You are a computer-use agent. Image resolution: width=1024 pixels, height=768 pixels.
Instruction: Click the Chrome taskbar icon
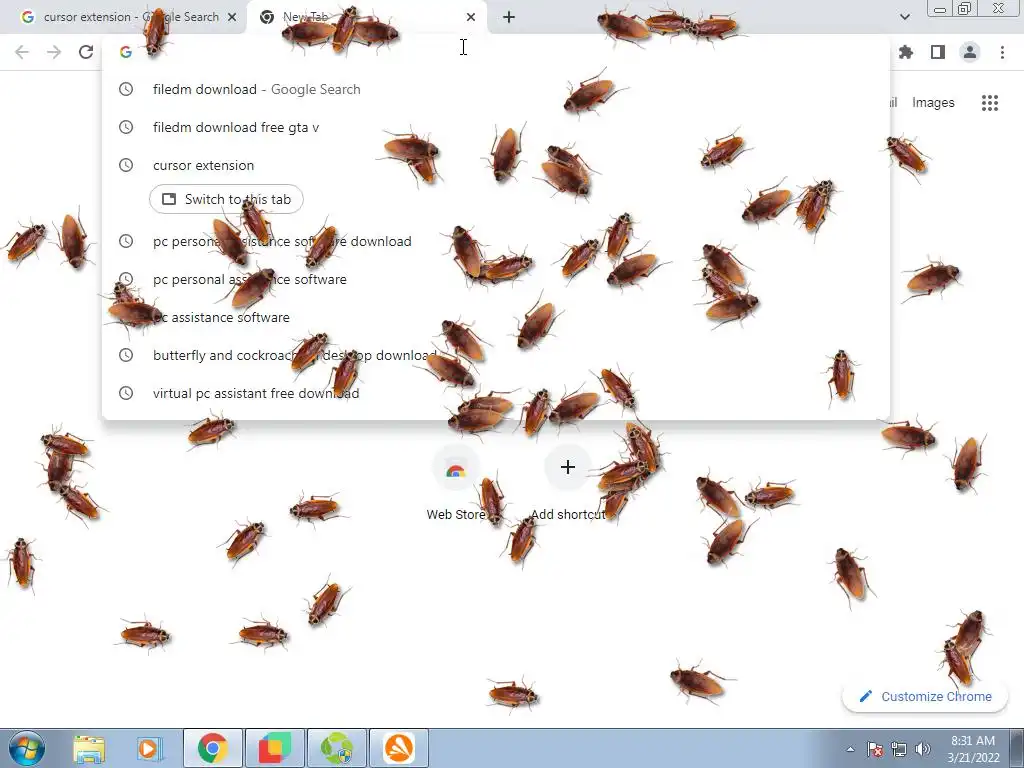coord(213,748)
